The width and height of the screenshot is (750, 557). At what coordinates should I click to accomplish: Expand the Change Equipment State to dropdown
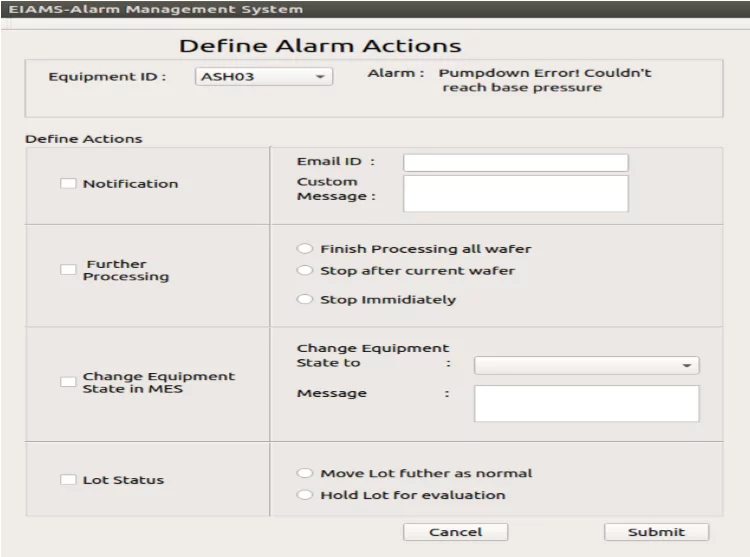pos(586,365)
